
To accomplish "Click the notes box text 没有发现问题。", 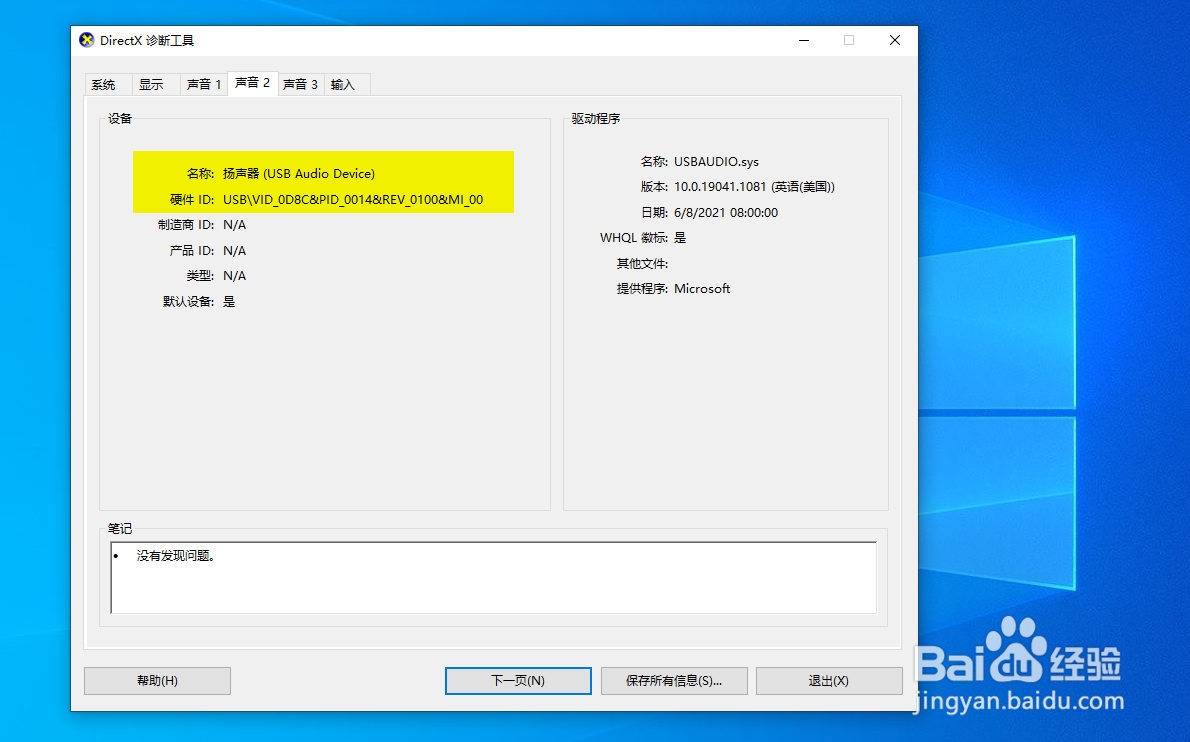I will 176,556.
